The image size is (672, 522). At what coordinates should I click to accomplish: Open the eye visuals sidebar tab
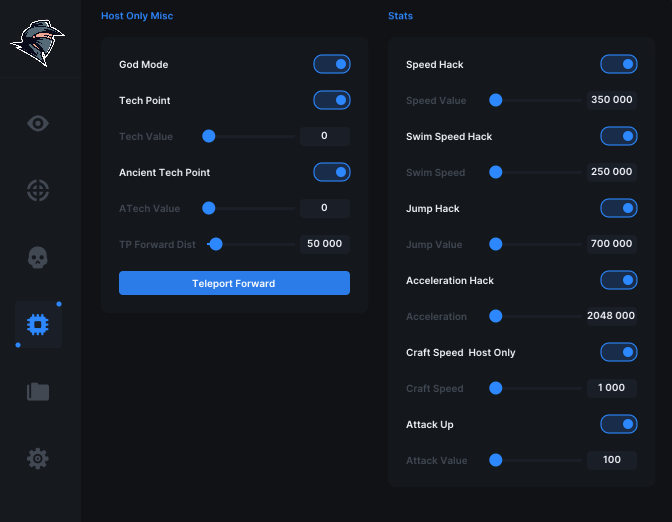coord(38,123)
